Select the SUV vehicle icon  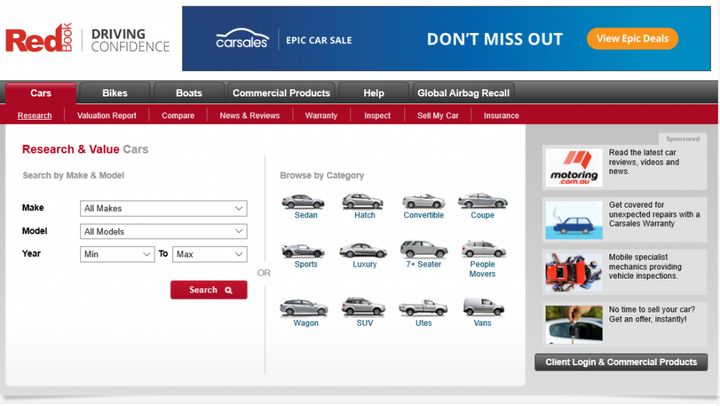coord(363,307)
